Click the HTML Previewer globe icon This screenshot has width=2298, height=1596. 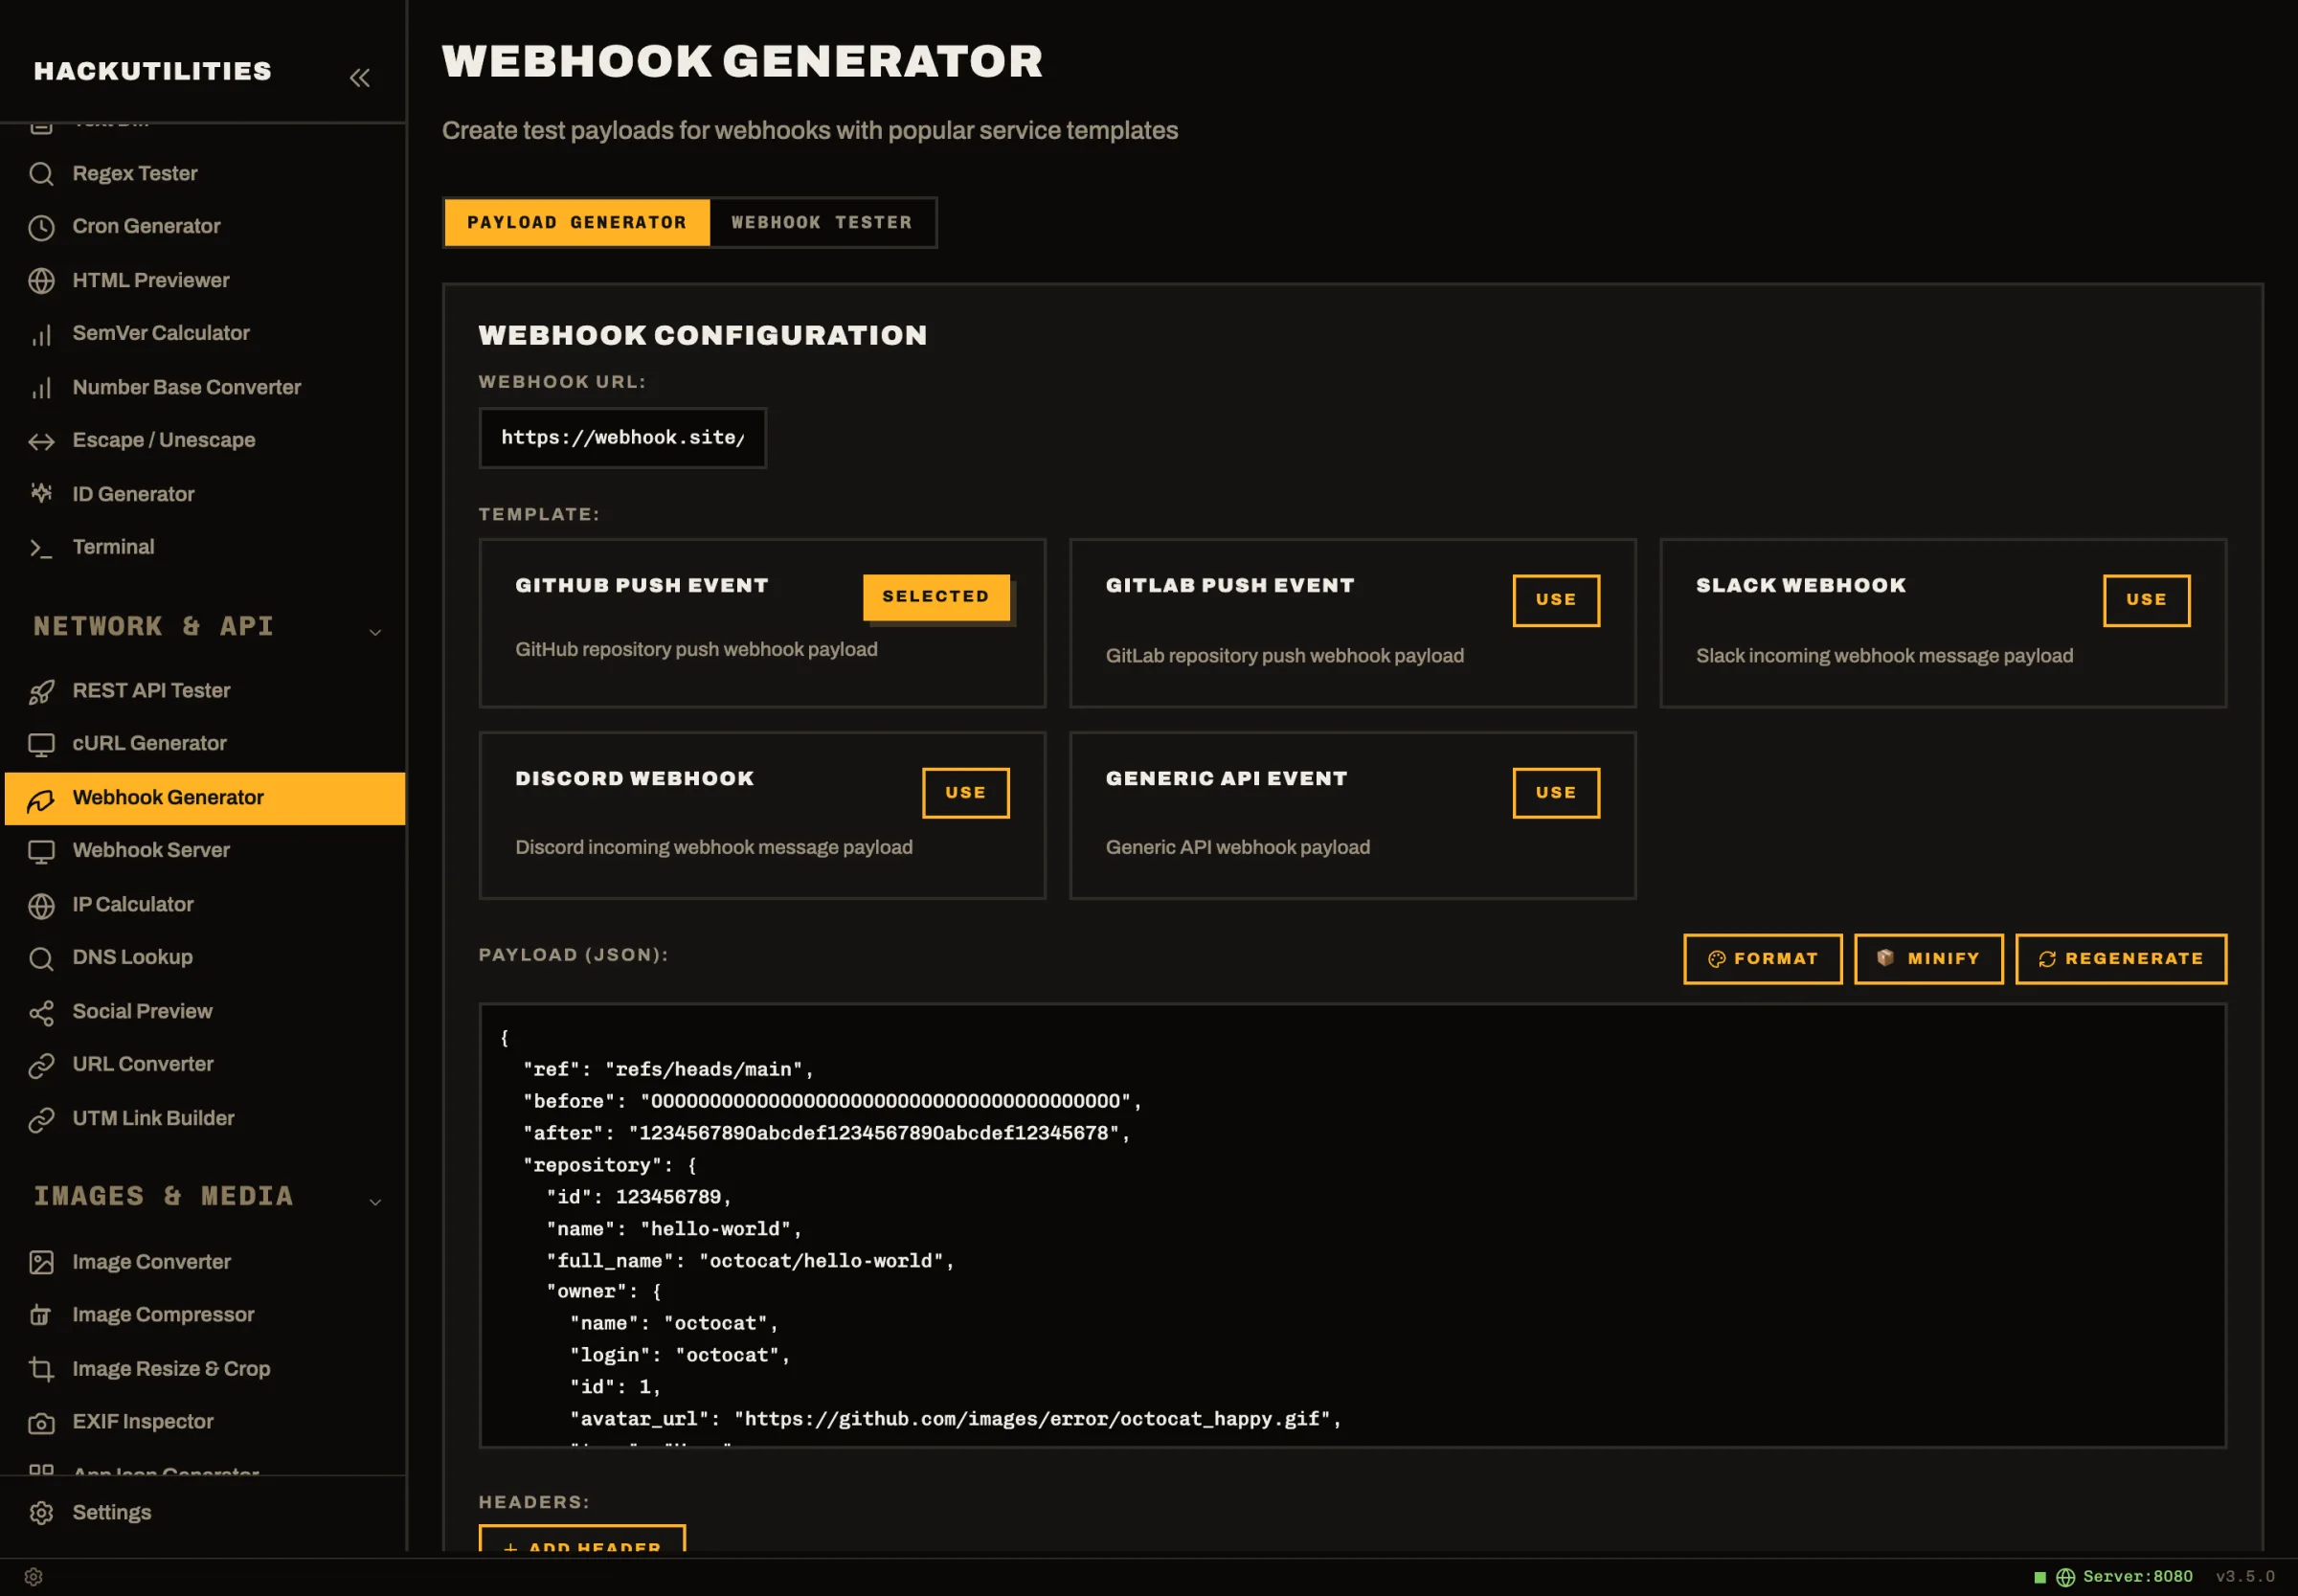[x=41, y=281]
